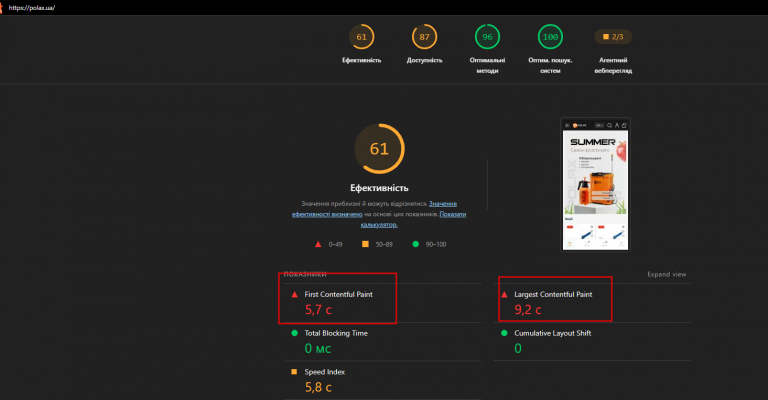Click the green circle beside Cumulative Layout Shift
The image size is (768, 400).
(504, 333)
